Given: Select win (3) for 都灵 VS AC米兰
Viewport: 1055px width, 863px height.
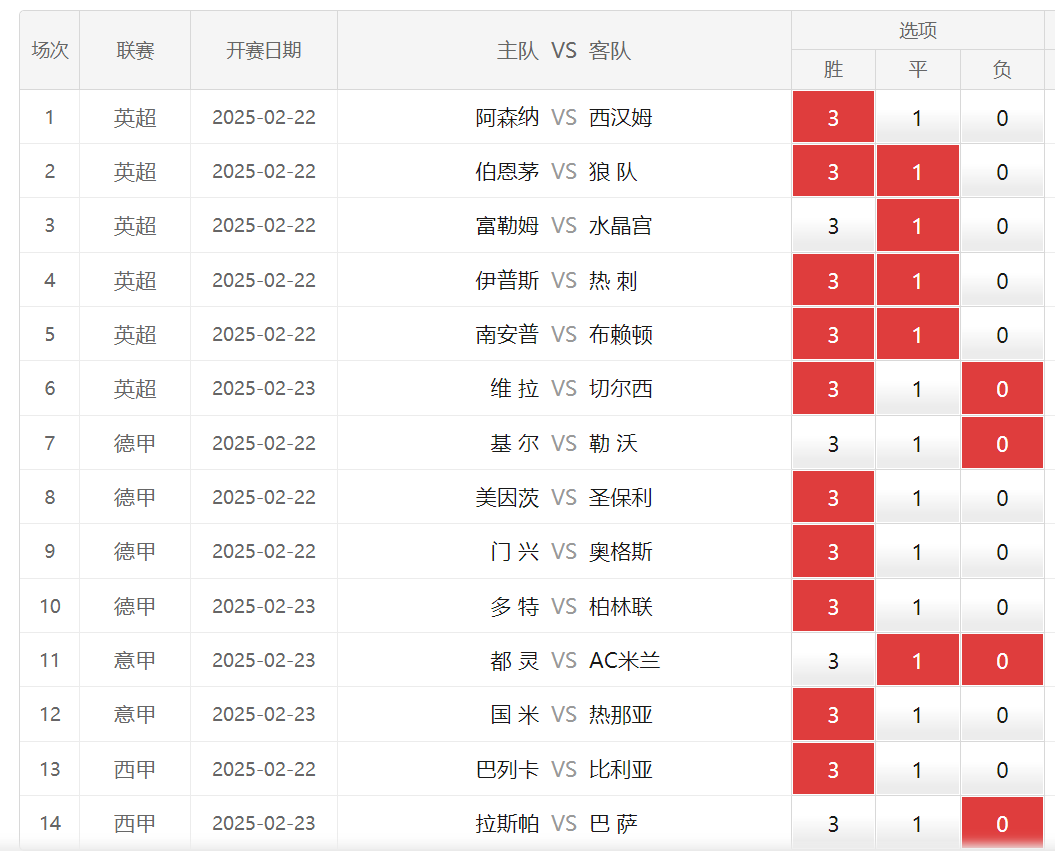Looking at the screenshot, I should click(833, 660).
